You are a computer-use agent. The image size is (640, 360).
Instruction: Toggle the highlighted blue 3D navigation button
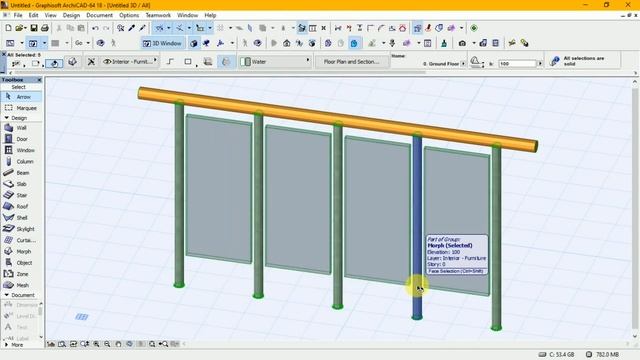[x=354, y=43]
